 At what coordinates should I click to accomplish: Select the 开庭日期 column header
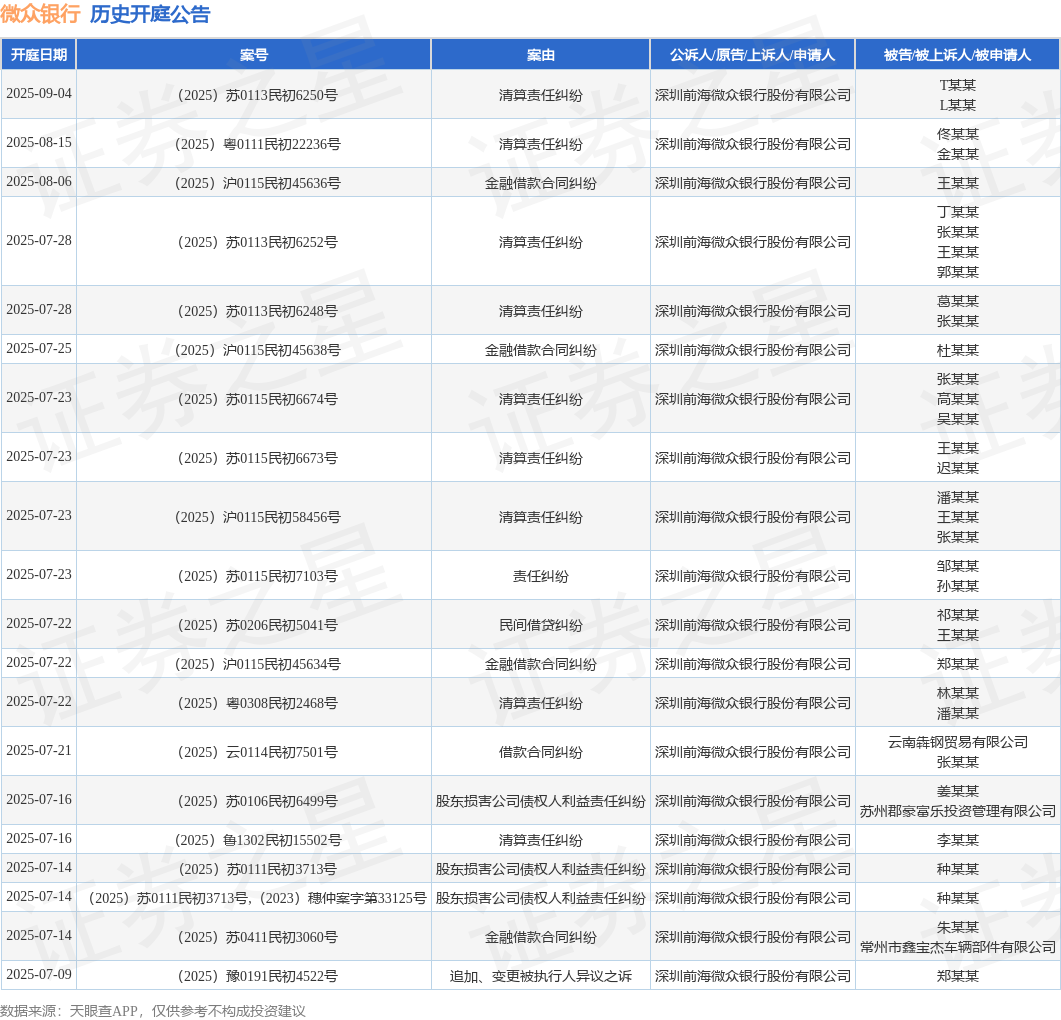[39, 55]
